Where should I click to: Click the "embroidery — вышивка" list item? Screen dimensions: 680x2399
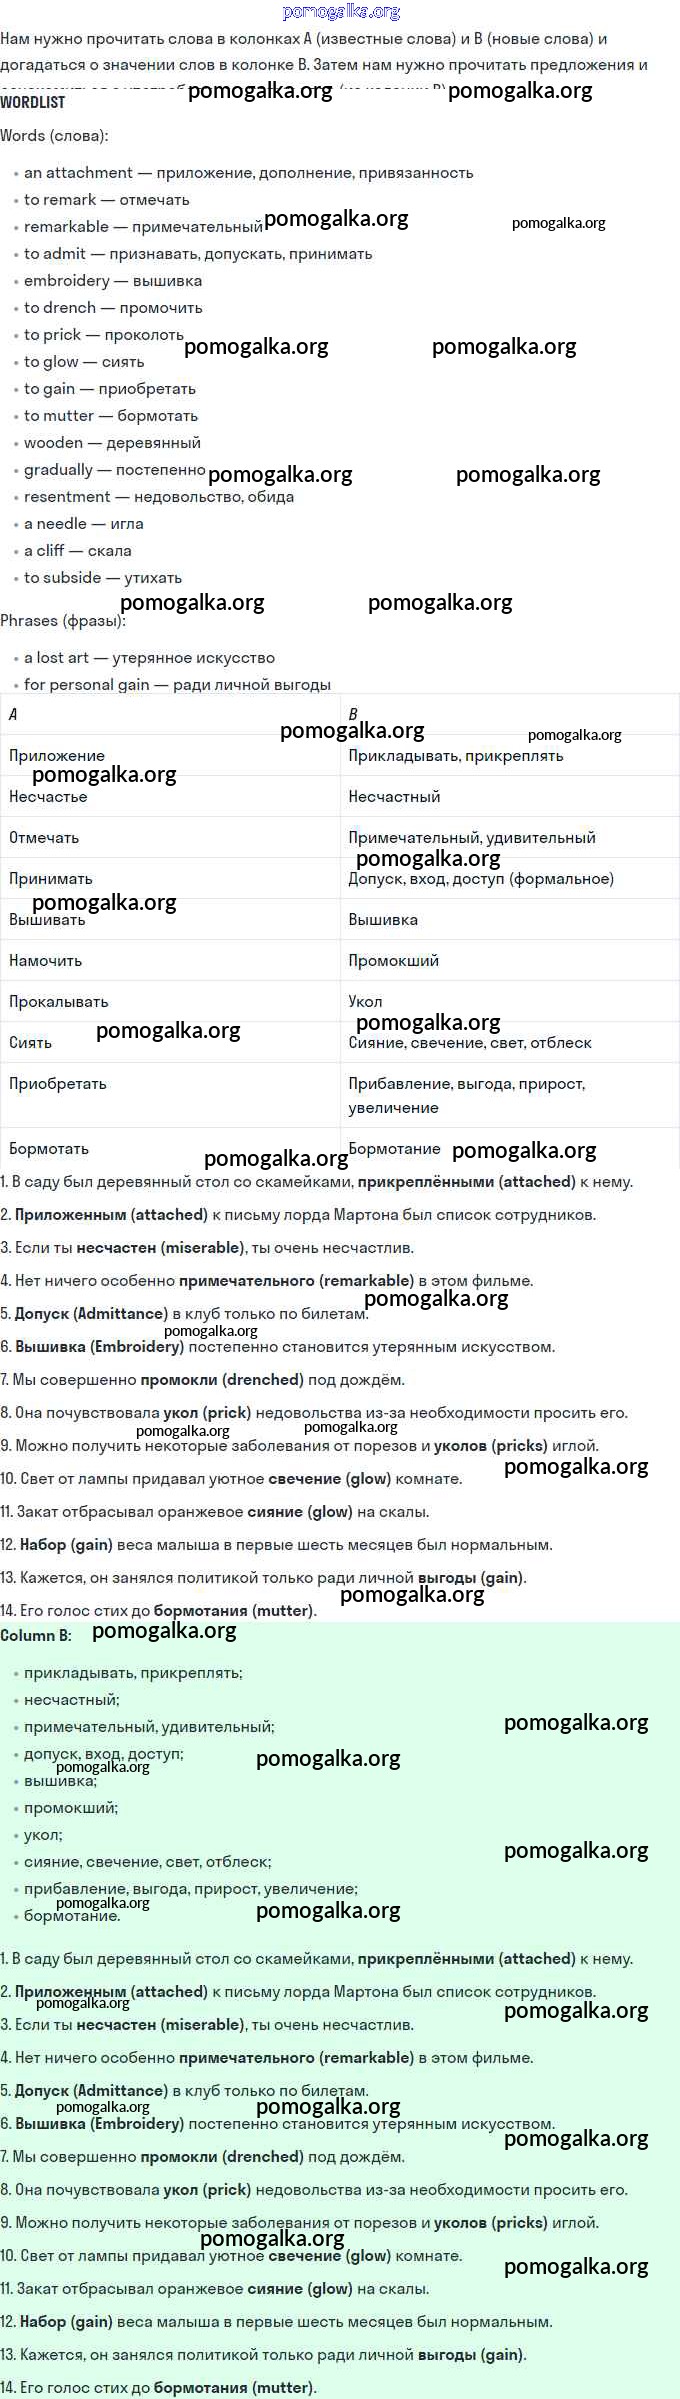[112, 281]
